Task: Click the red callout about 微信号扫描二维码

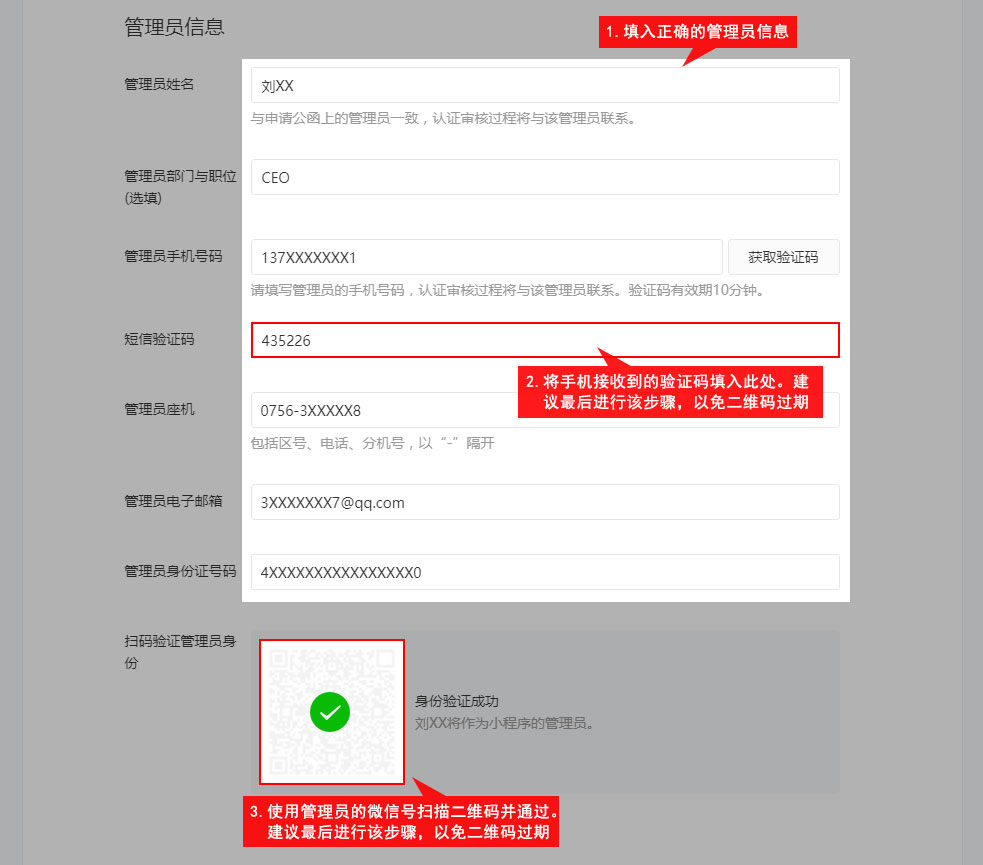Action: coord(401,822)
